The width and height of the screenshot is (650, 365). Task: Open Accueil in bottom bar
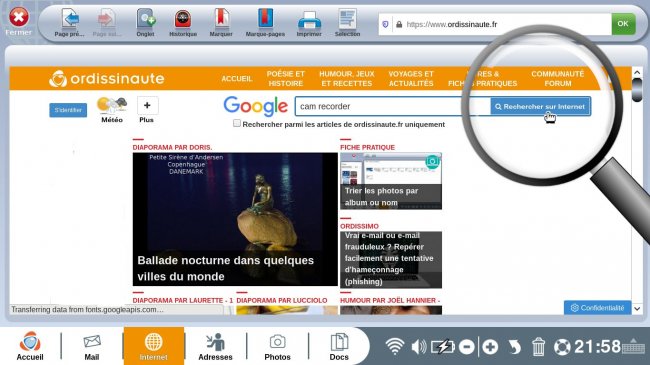(30, 346)
